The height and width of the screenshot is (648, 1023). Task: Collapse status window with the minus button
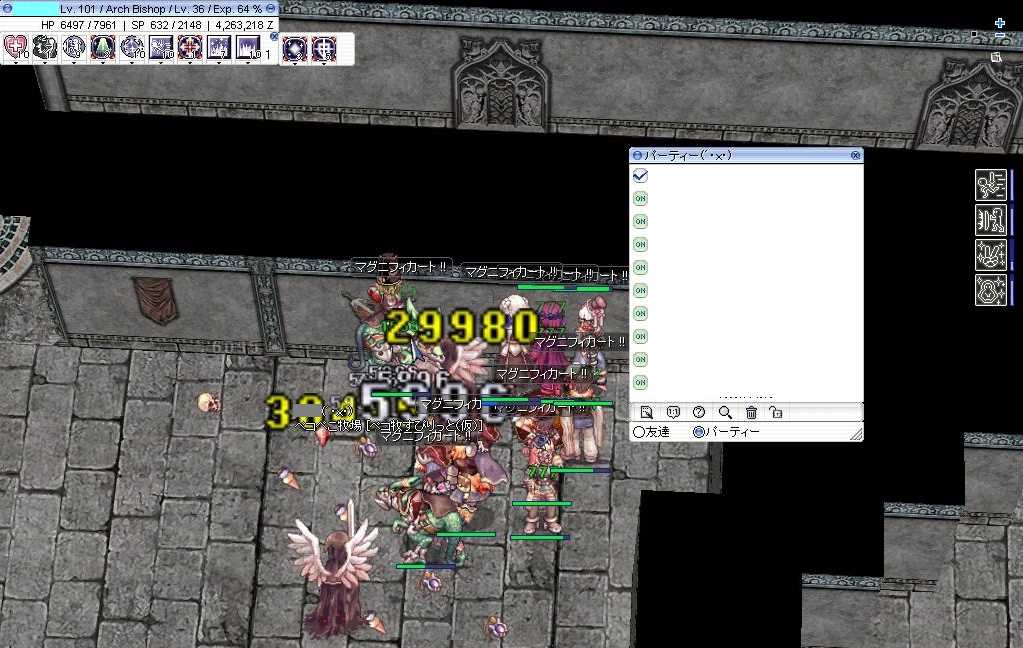pos(271,8)
